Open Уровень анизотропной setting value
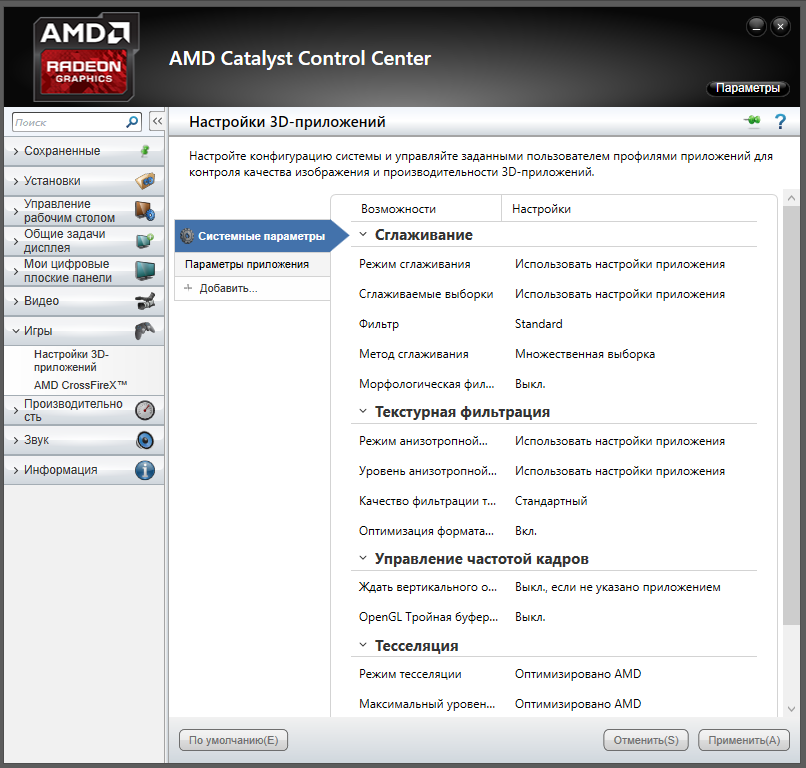Viewport: 806px width, 768px height. (620, 471)
